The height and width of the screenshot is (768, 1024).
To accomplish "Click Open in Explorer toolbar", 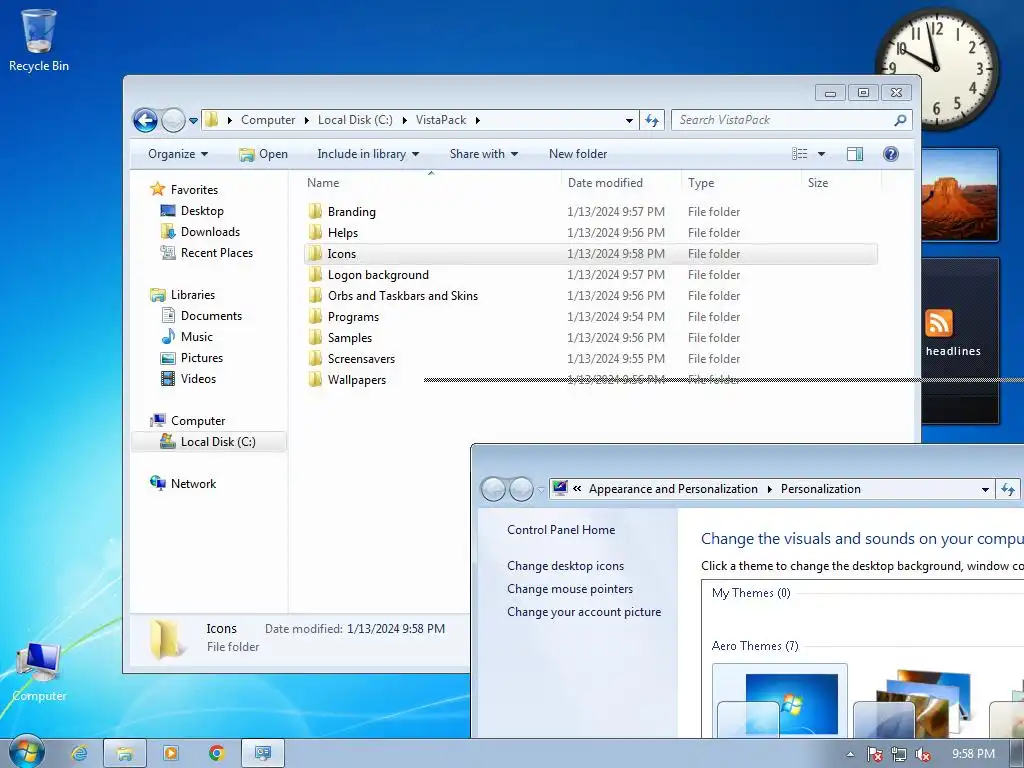I will pyautogui.click(x=264, y=154).
